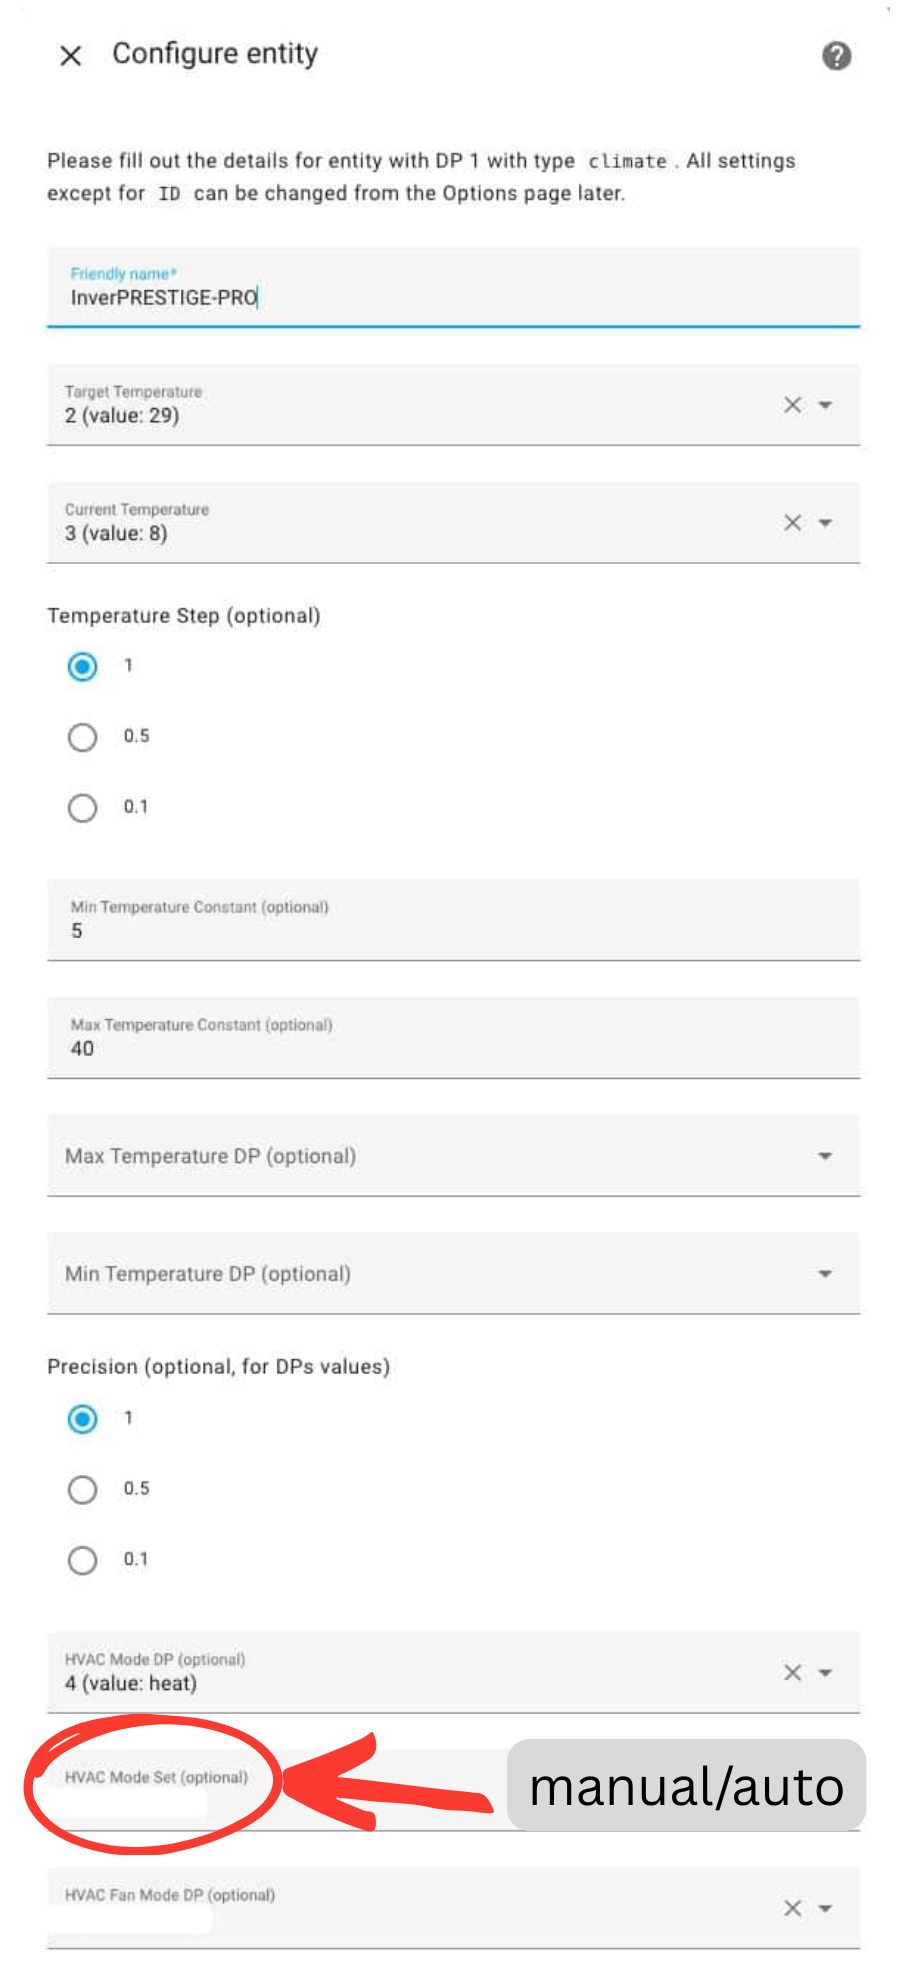This screenshot has width=901, height=1971.
Task: Choose Precision 0.1 radio option
Action: pos(83,1560)
